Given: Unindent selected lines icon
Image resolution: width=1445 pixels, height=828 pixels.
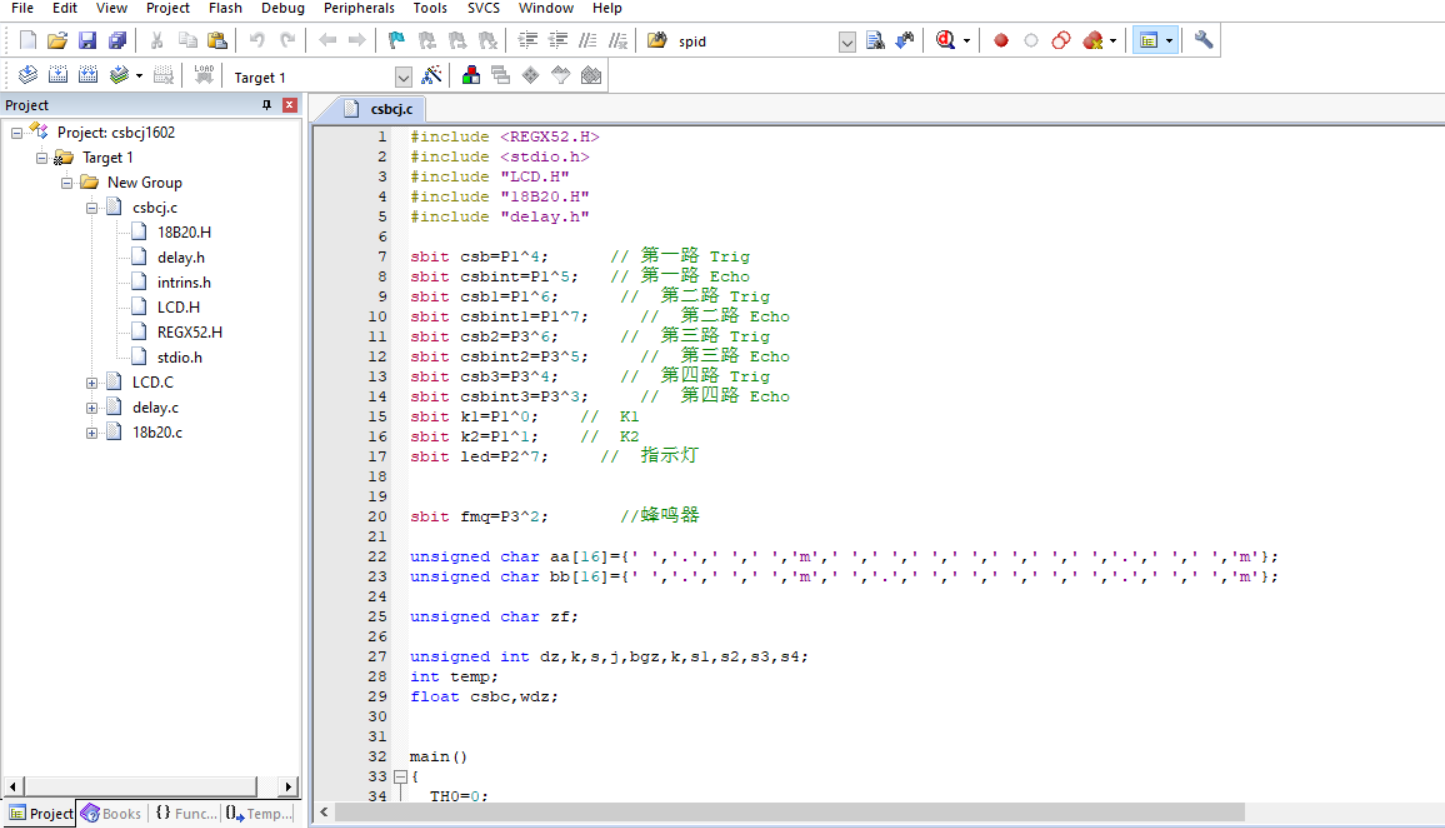Looking at the screenshot, I should 558,40.
